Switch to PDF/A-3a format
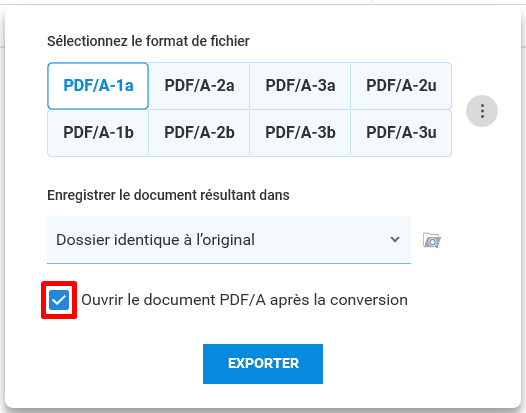The width and height of the screenshot is (526, 413). point(300,86)
